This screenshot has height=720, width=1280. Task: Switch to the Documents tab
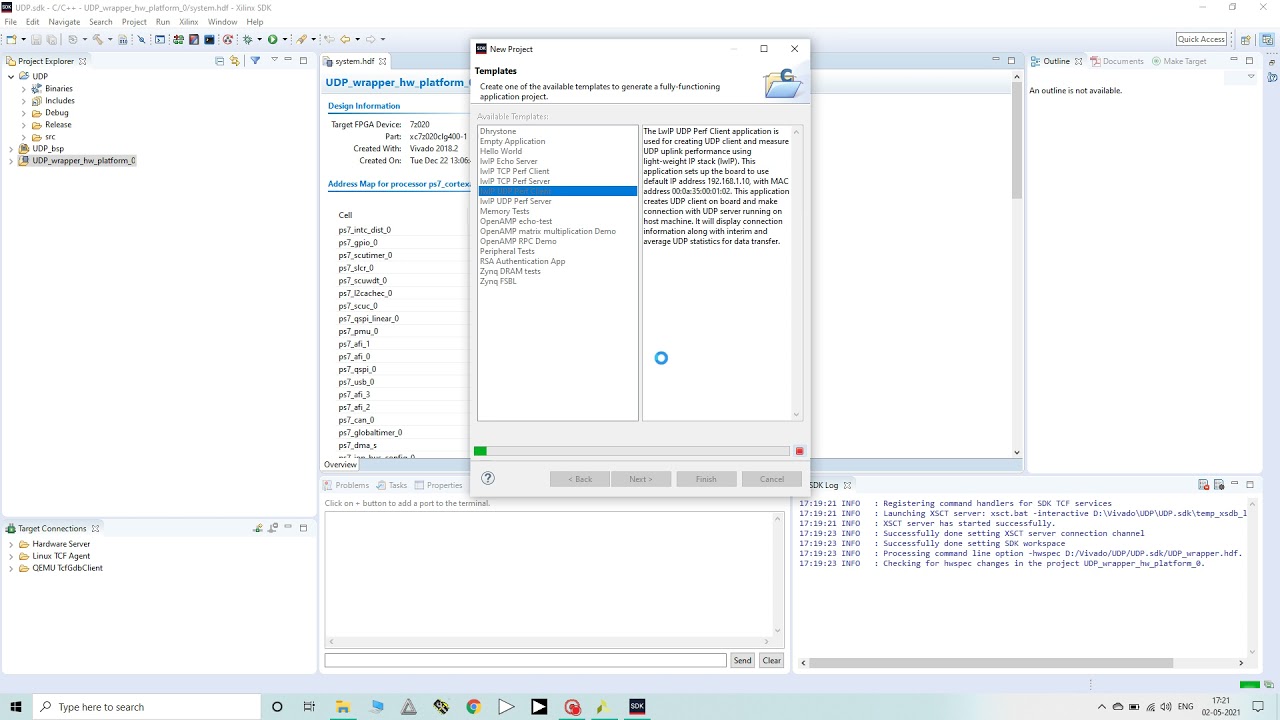click(1116, 61)
